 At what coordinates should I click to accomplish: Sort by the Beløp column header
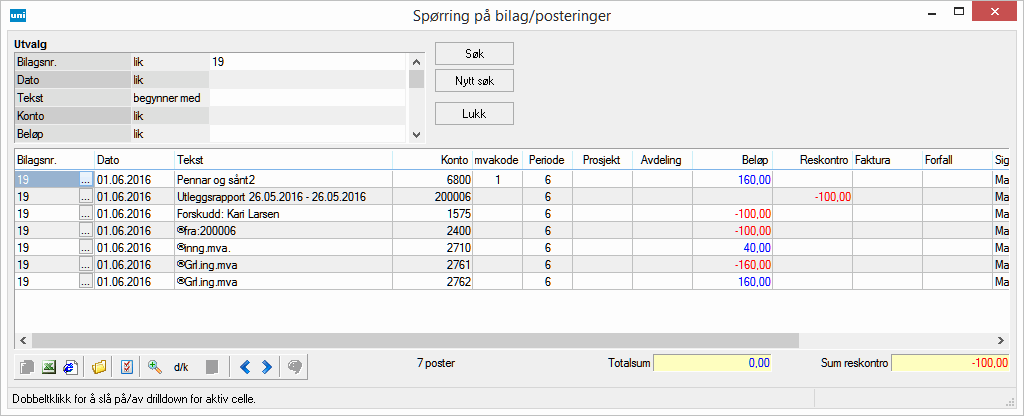[x=752, y=160]
